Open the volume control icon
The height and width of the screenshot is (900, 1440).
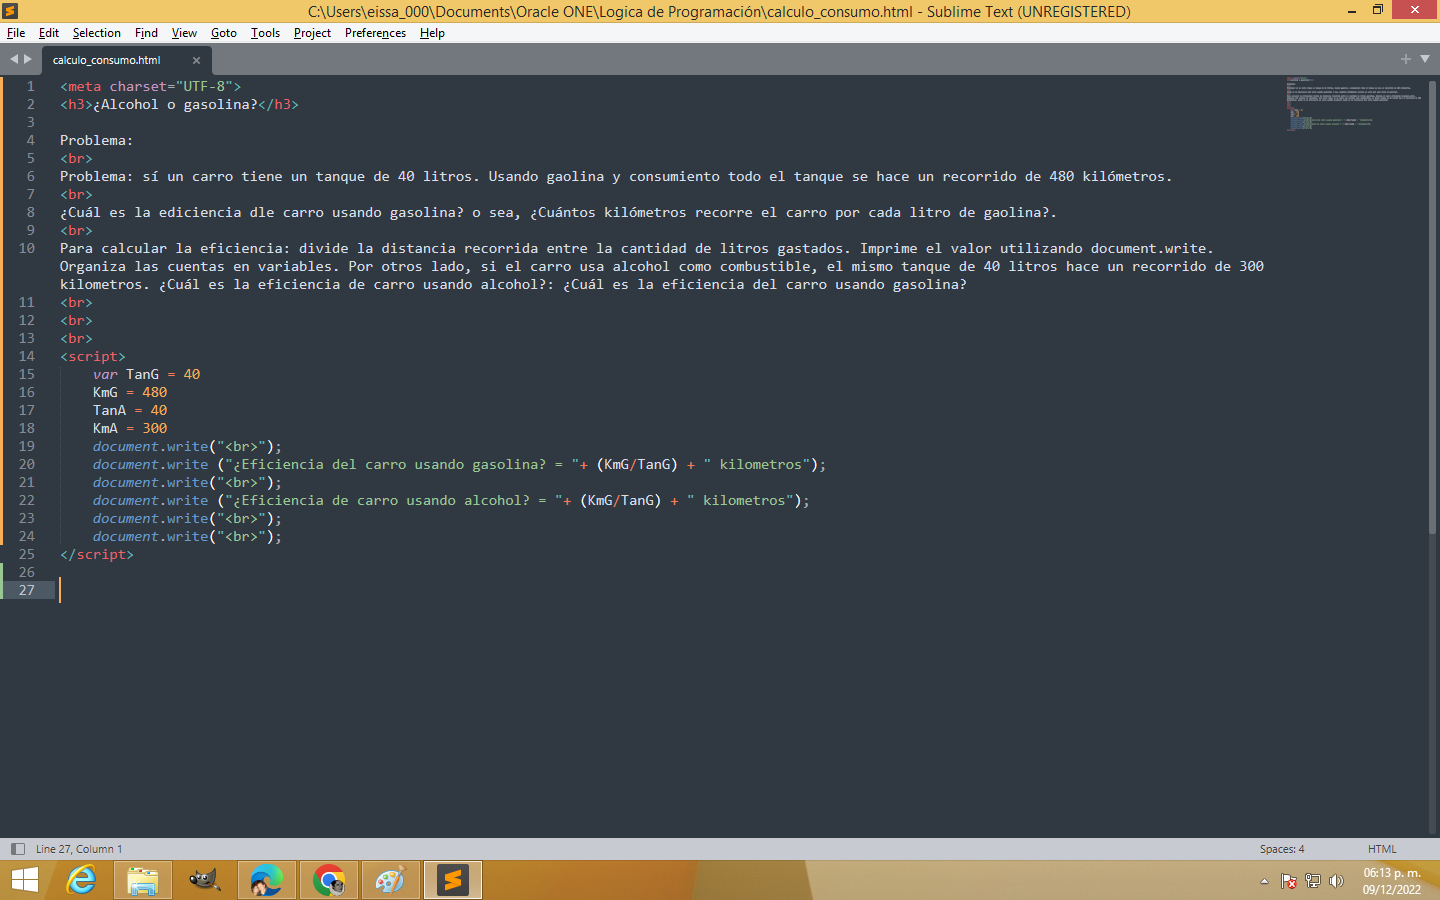click(x=1336, y=881)
